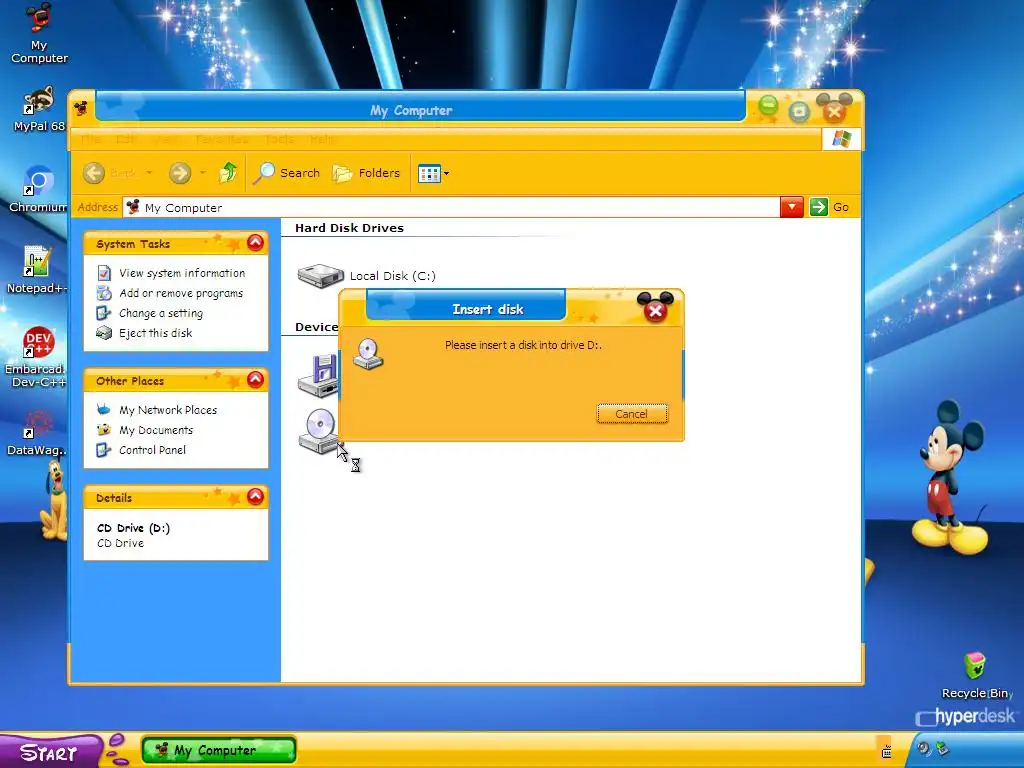This screenshot has height=768, width=1024.
Task: Collapse the Details panel
Action: click(x=255, y=496)
